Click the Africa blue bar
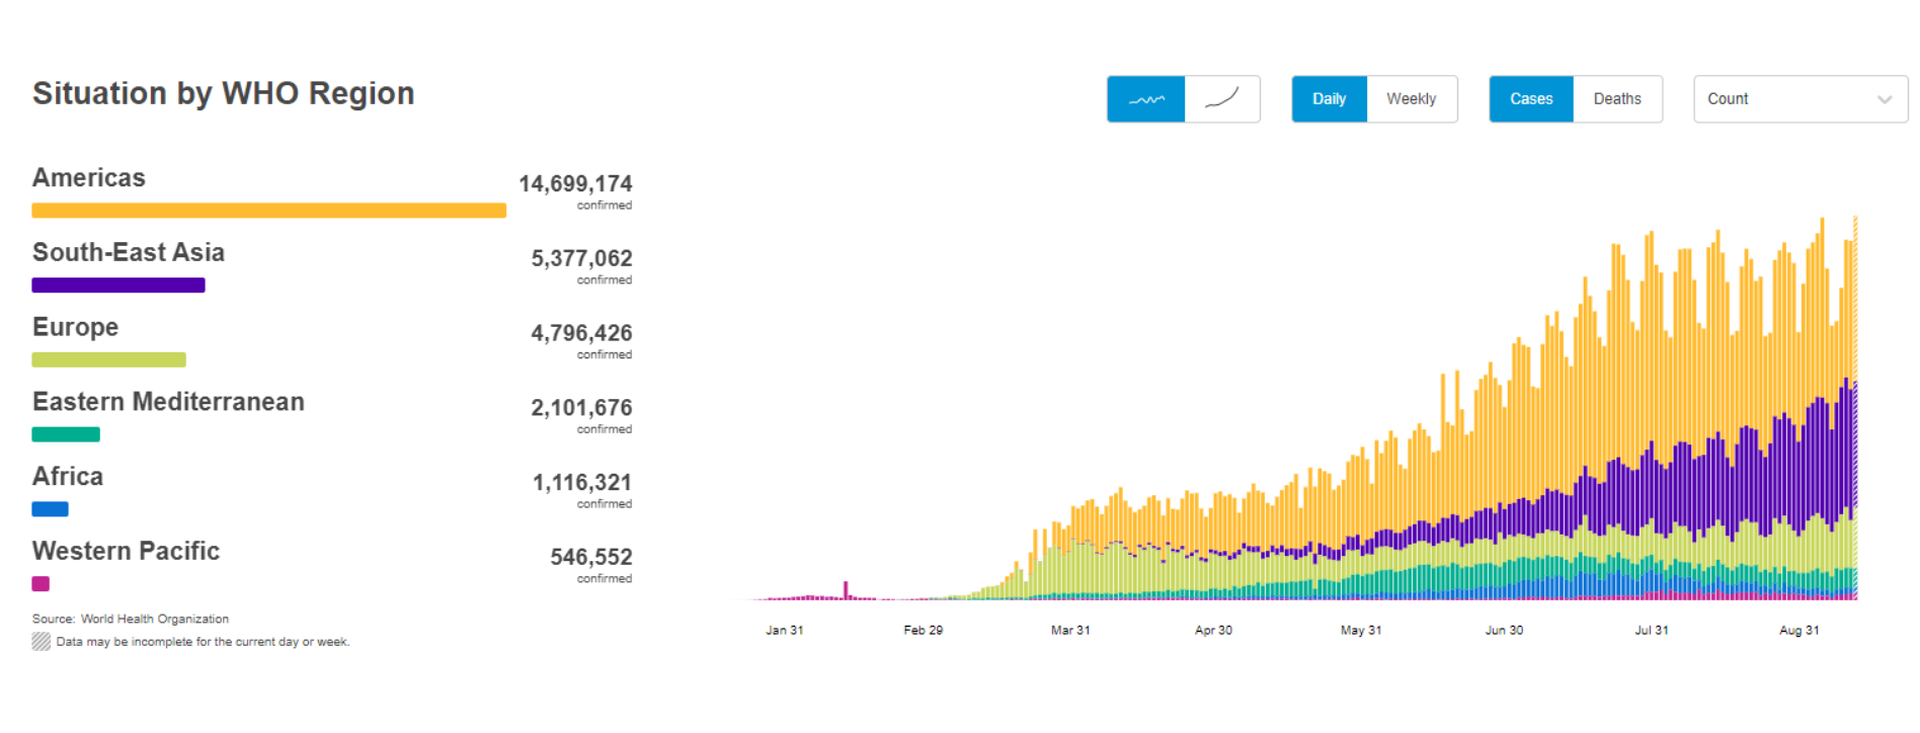The height and width of the screenshot is (733, 1920). [50, 509]
